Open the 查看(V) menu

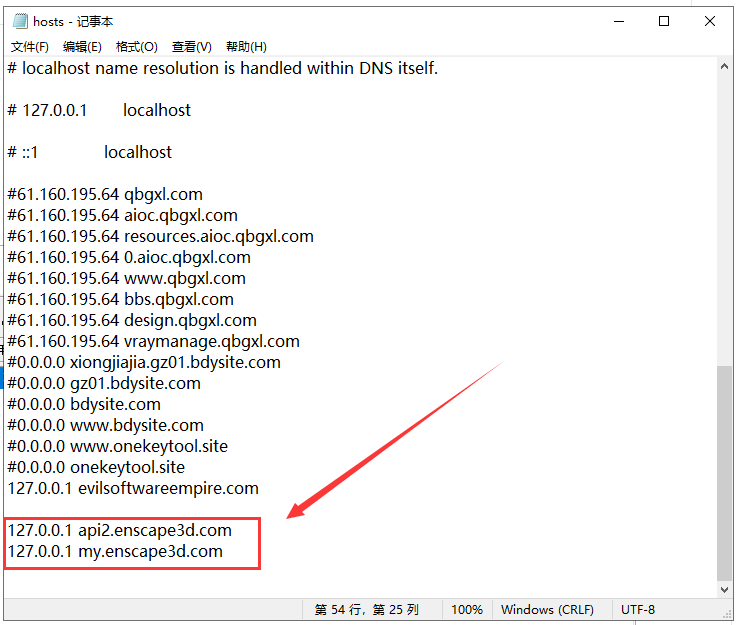click(191, 47)
